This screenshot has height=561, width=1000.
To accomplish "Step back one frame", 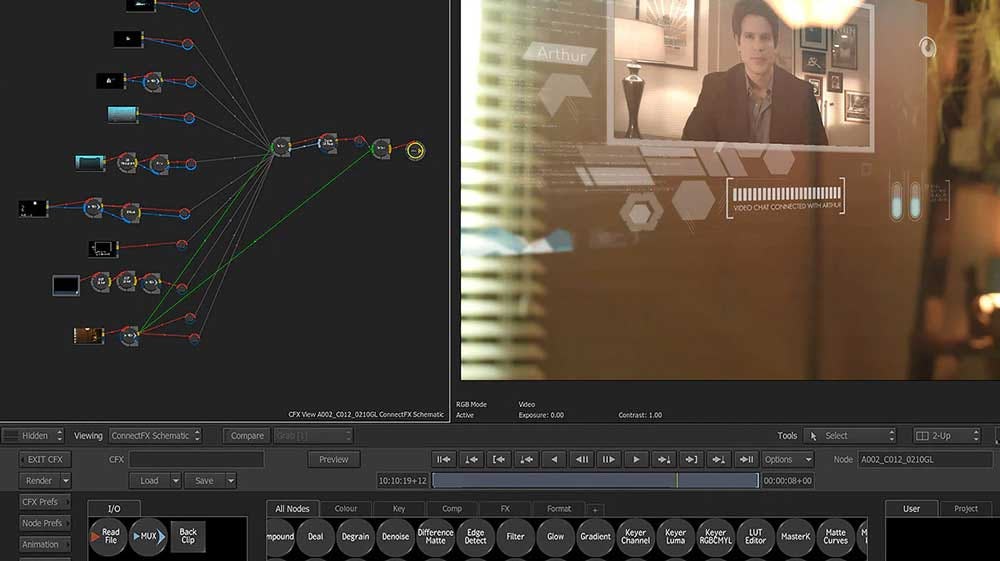I will [581, 460].
